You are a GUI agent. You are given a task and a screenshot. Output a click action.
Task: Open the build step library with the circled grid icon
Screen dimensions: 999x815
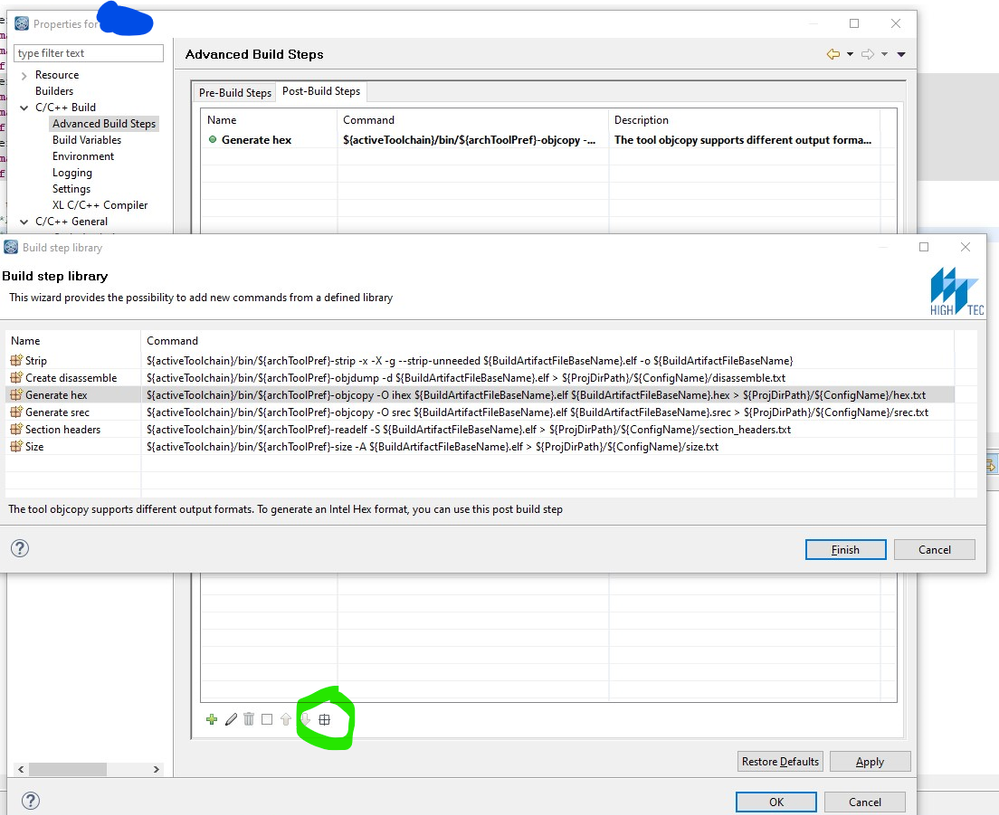(x=325, y=719)
